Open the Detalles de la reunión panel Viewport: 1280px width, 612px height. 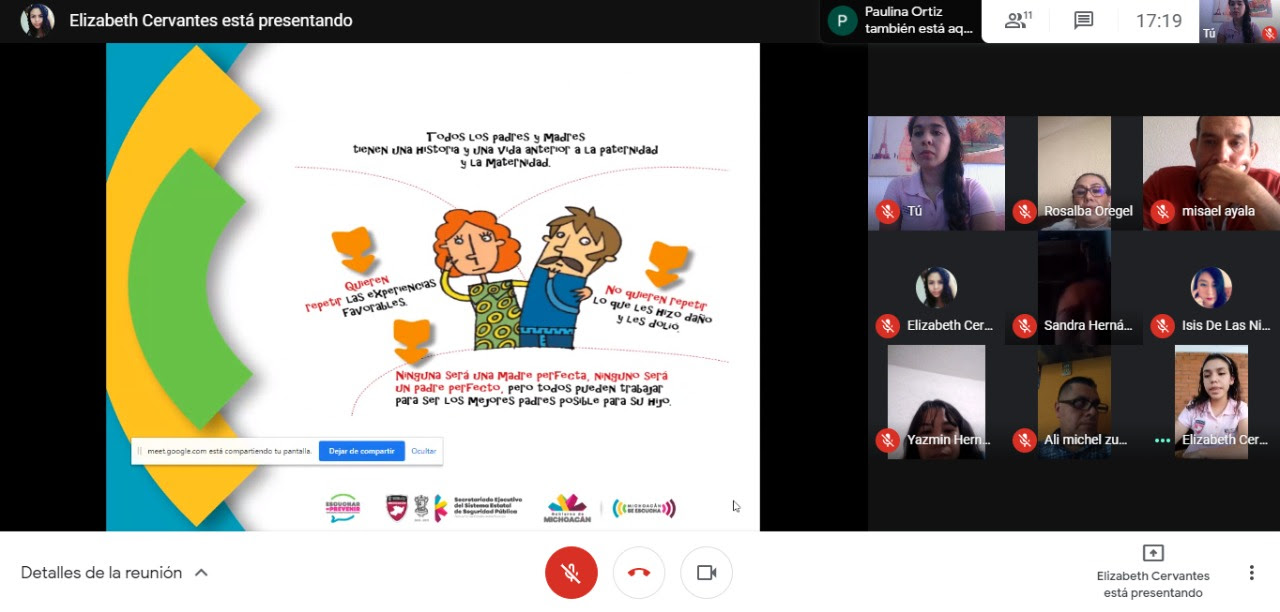click(x=101, y=573)
